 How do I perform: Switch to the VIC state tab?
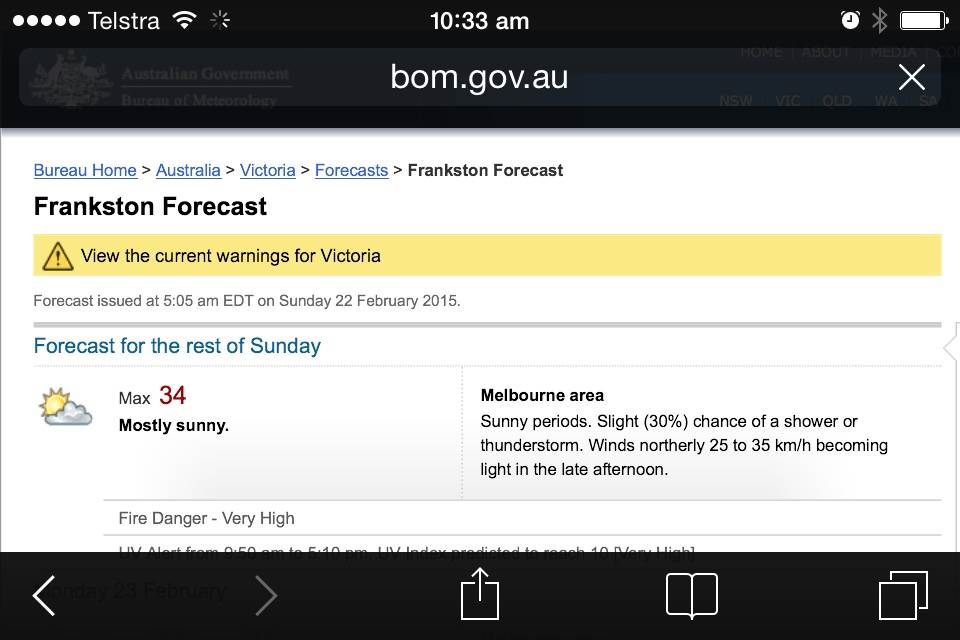(787, 101)
